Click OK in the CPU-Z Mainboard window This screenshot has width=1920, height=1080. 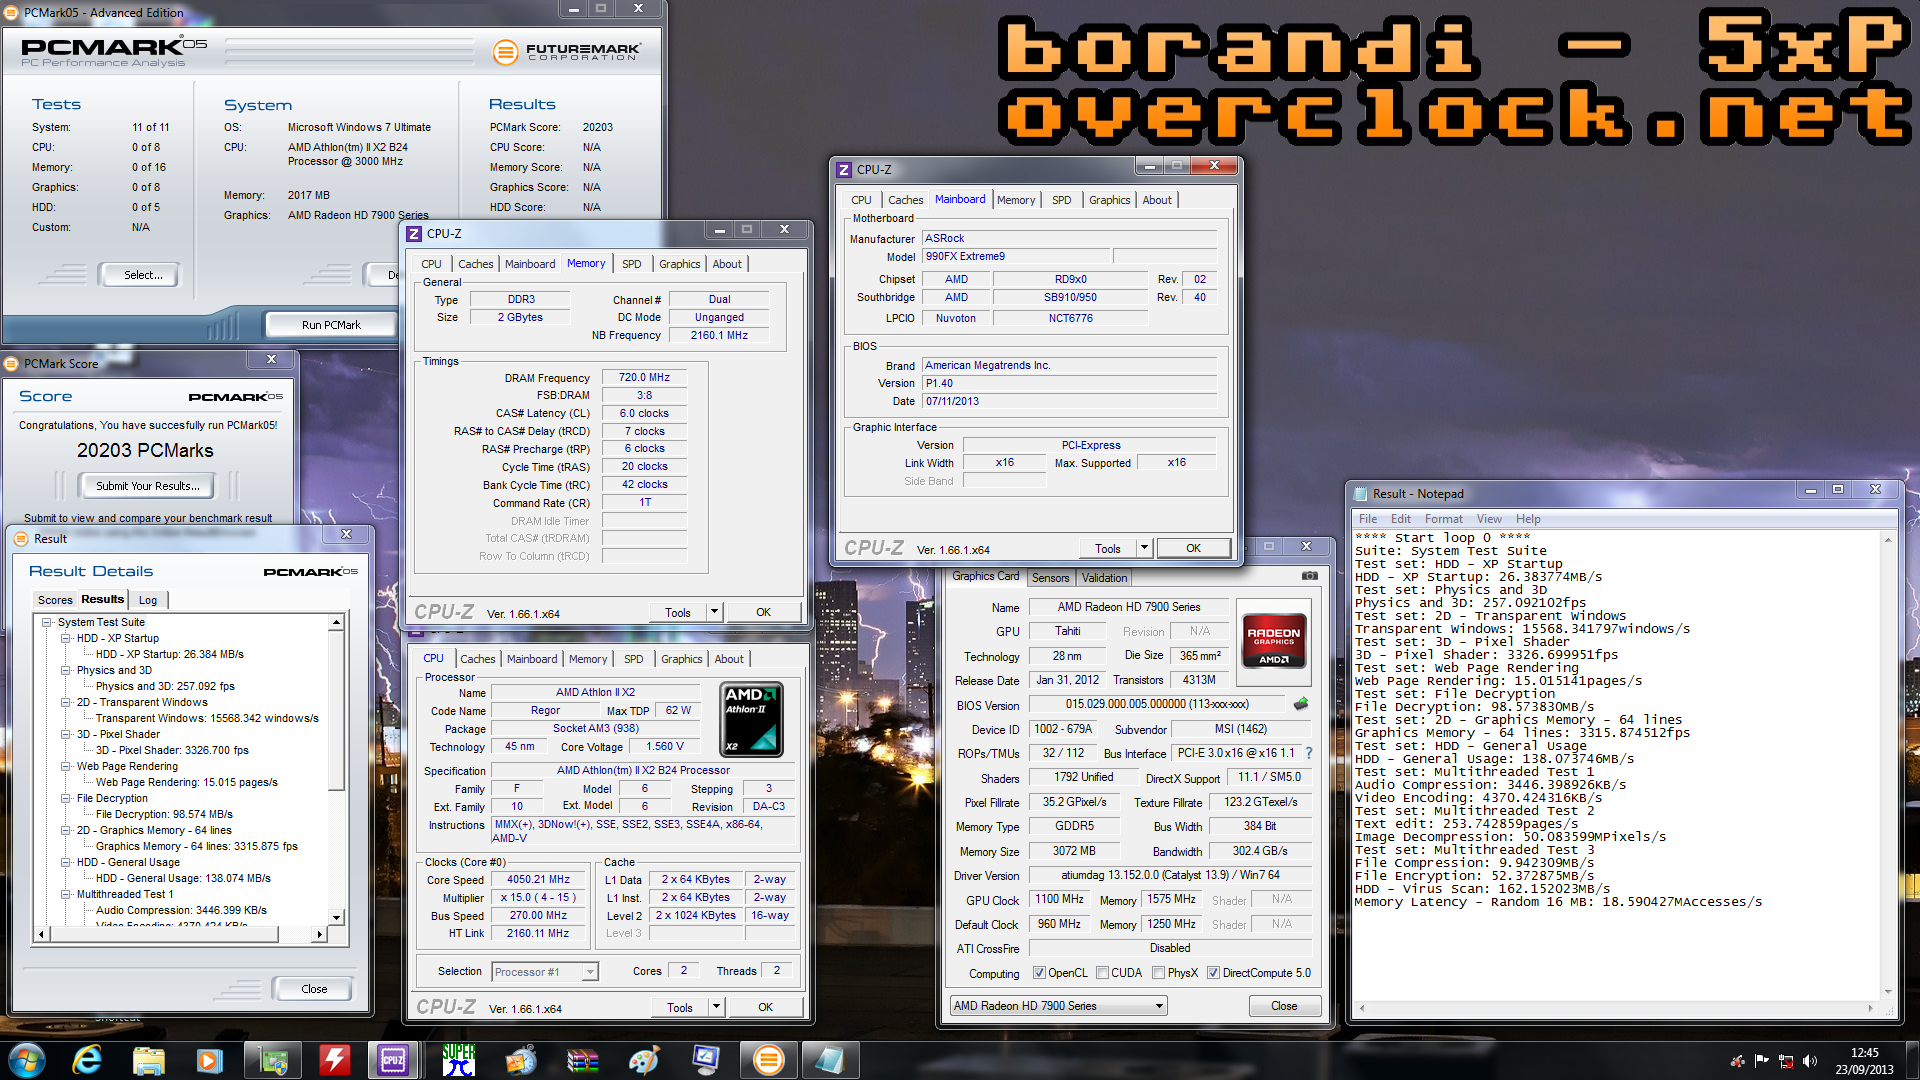[x=1193, y=548]
